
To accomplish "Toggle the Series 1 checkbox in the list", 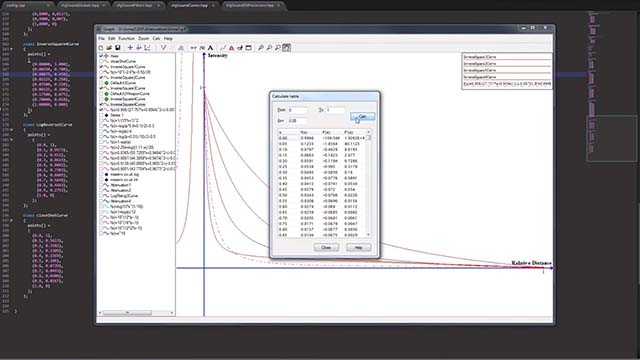I will coord(101,115).
